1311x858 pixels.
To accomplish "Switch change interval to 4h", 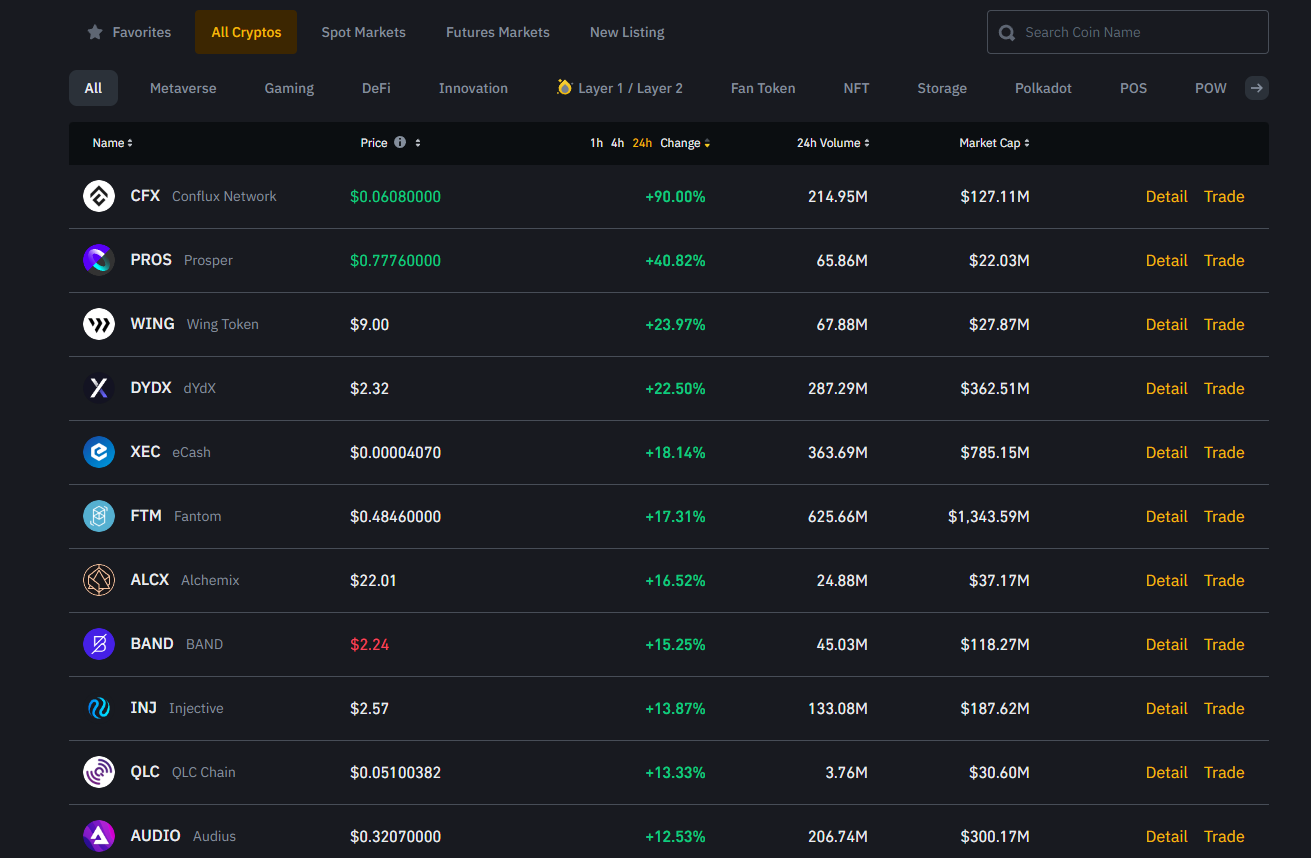I will [x=617, y=143].
